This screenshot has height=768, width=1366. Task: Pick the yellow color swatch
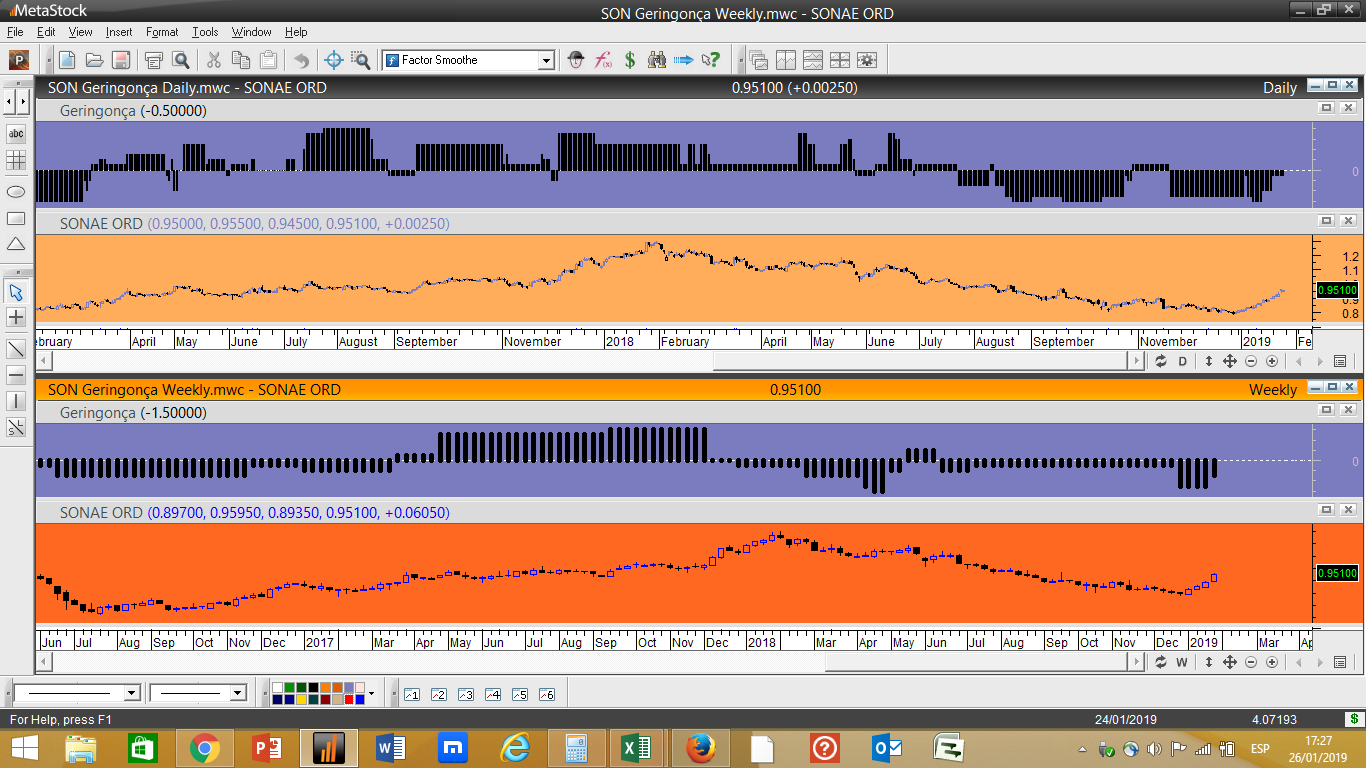(302, 699)
